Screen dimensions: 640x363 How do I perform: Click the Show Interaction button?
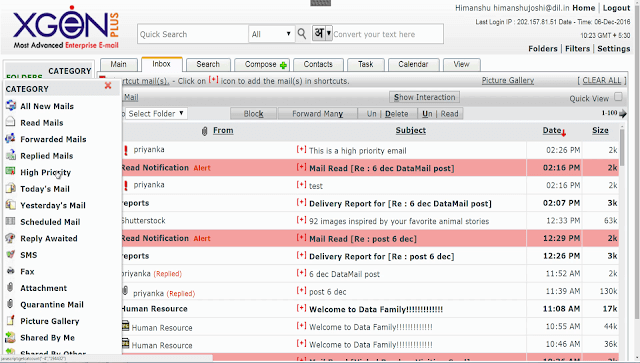click(424, 97)
